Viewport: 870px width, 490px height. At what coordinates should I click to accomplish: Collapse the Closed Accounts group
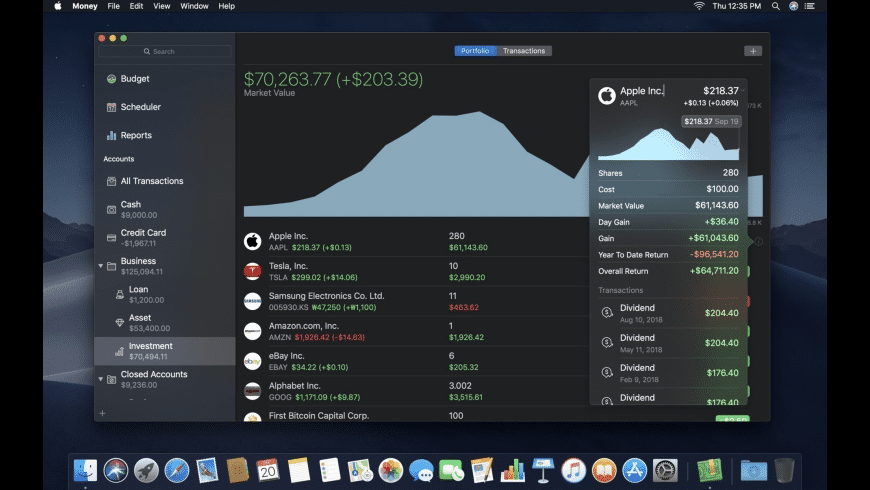(100, 380)
